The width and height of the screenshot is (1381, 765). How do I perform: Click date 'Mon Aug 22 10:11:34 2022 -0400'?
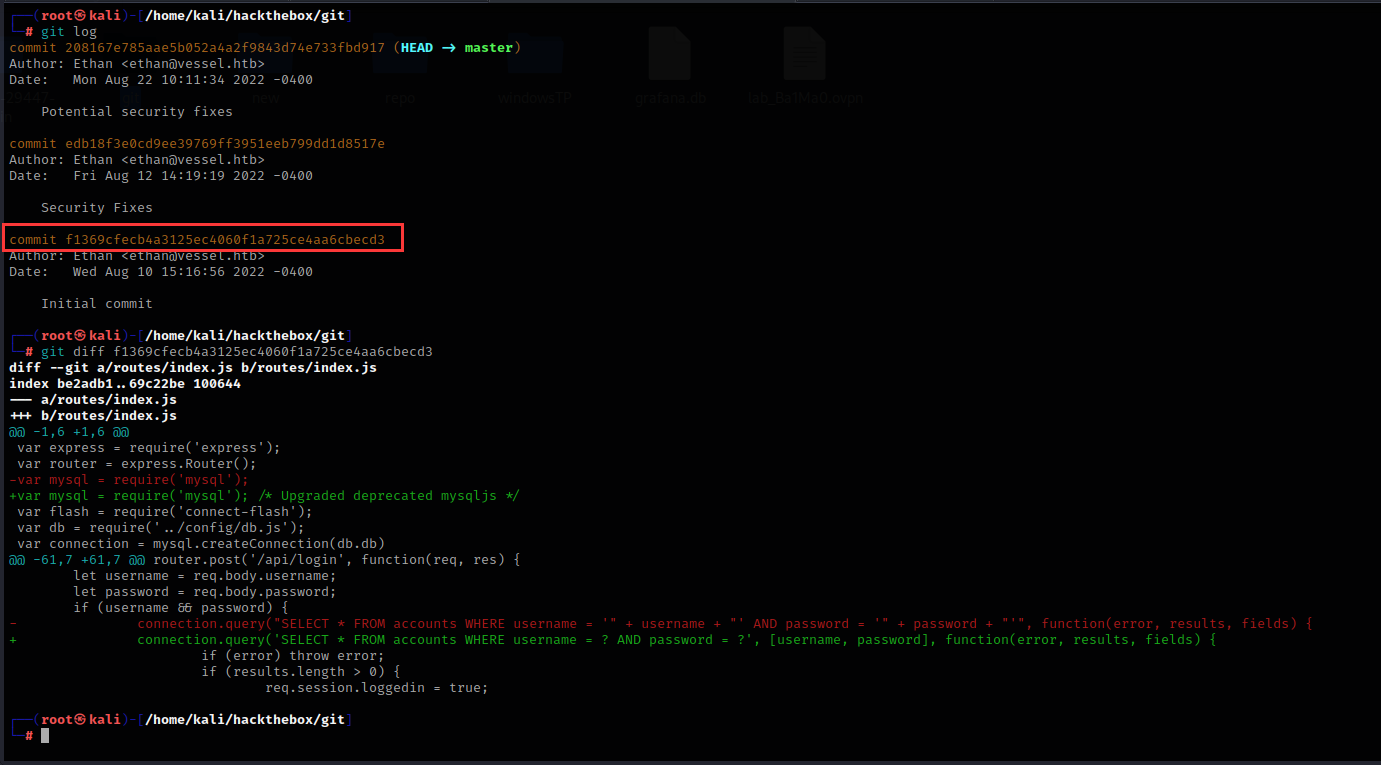193,80
